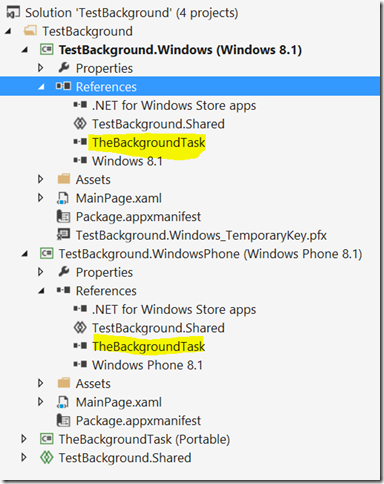Collapse the selected References node
Image resolution: width=384 pixels, height=484 pixels.
41,87
